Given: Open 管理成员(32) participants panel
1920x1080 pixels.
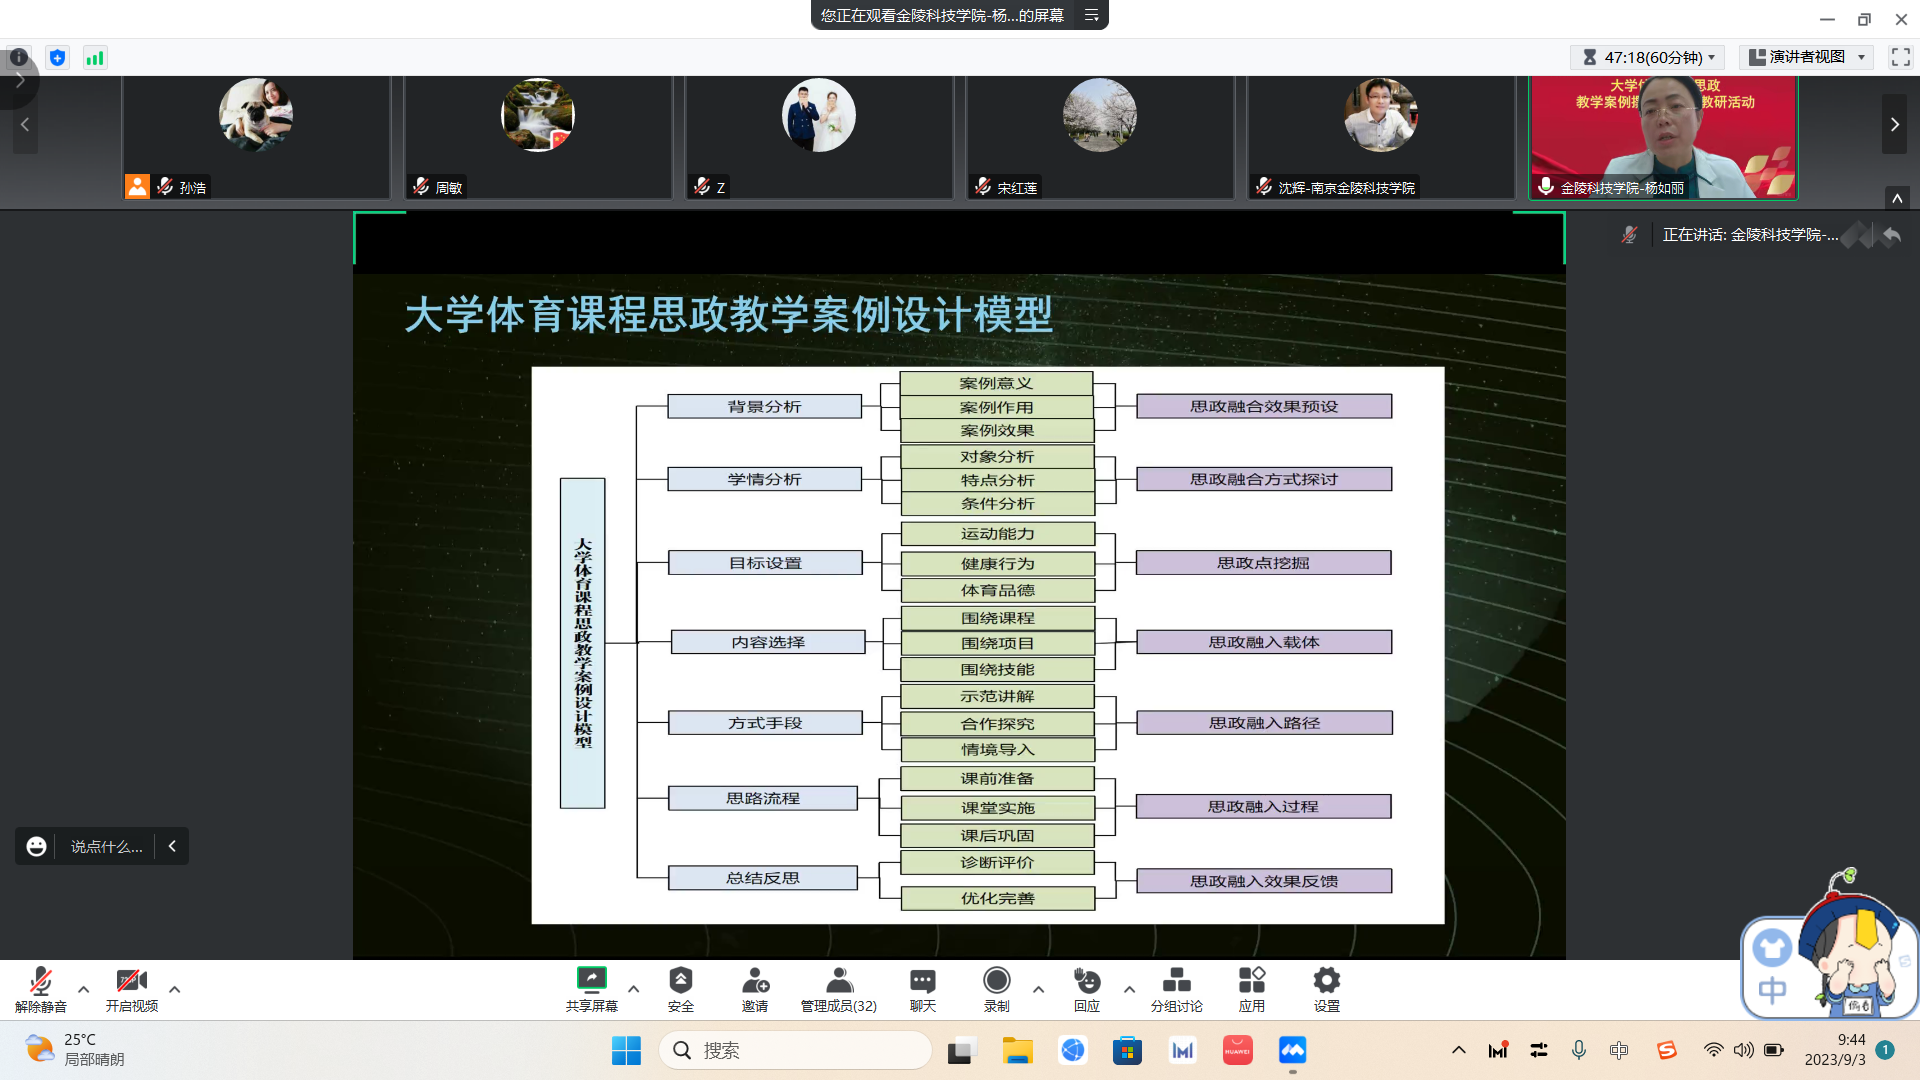Looking at the screenshot, I should click(839, 981).
